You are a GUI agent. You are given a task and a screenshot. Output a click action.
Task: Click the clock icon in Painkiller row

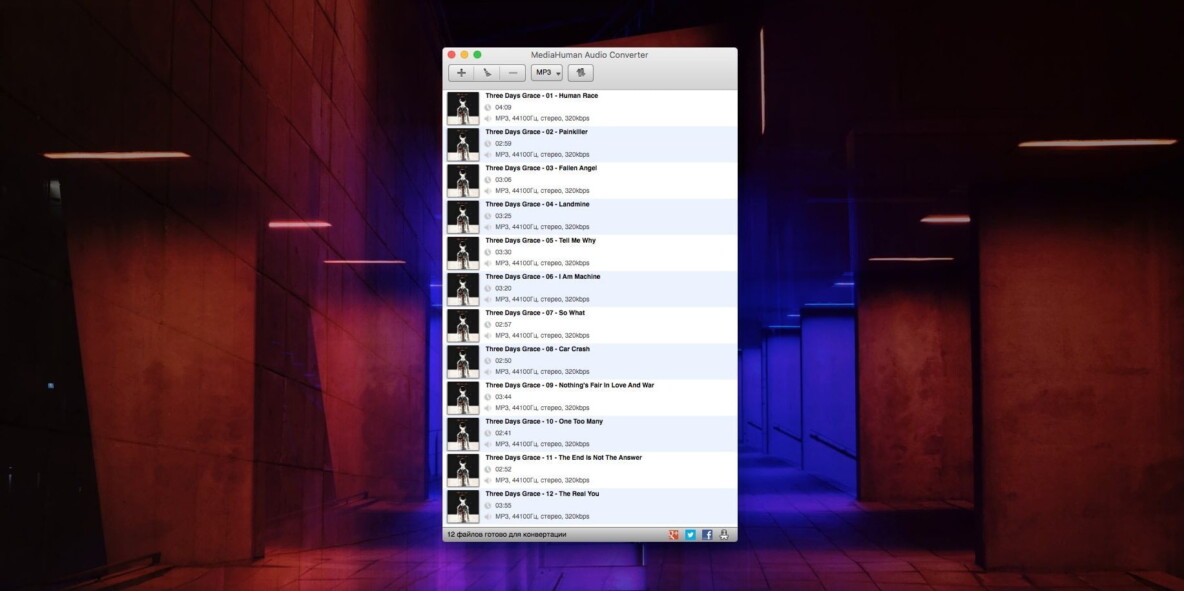pyautogui.click(x=488, y=144)
